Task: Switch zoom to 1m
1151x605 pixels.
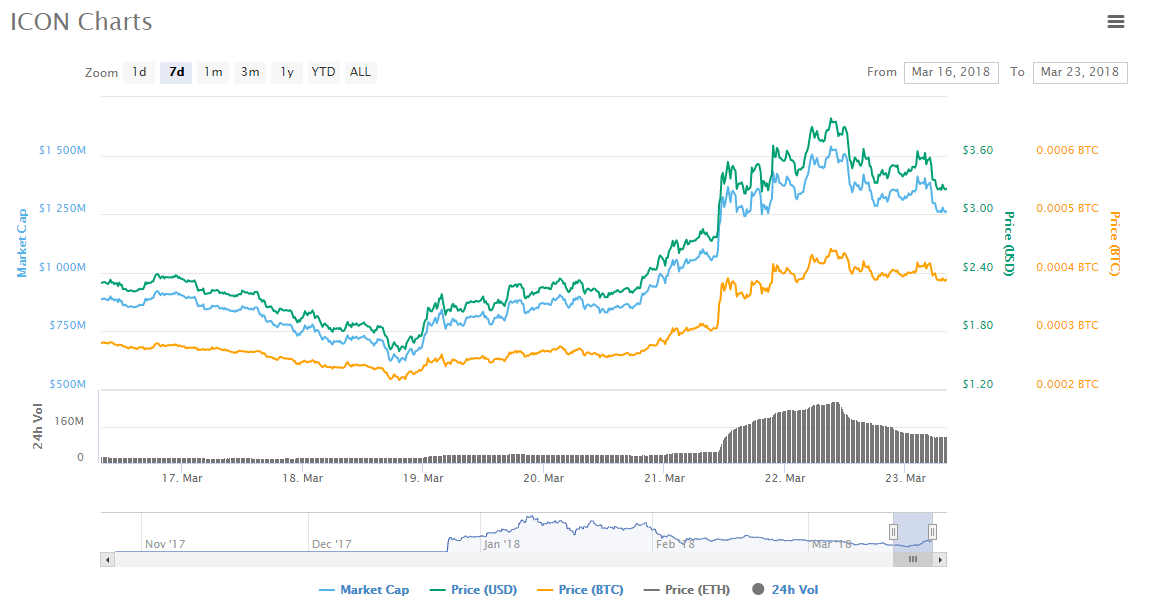Action: coord(213,72)
